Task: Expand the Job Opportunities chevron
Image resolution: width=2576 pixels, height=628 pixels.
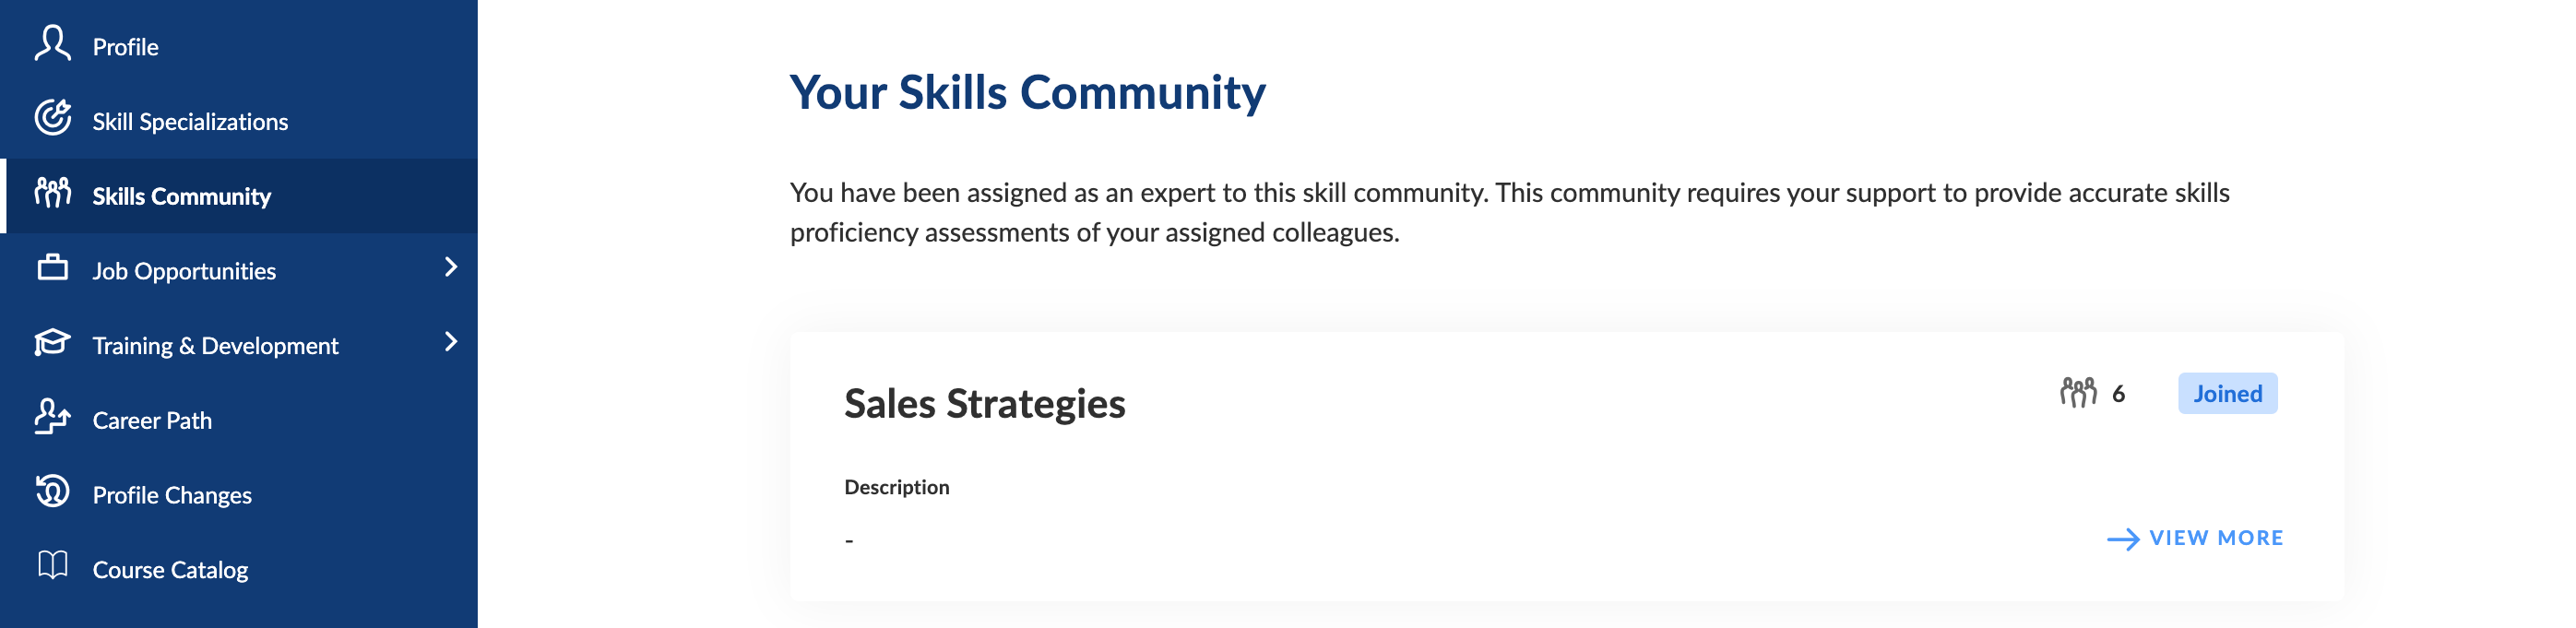Action: coord(451,267)
